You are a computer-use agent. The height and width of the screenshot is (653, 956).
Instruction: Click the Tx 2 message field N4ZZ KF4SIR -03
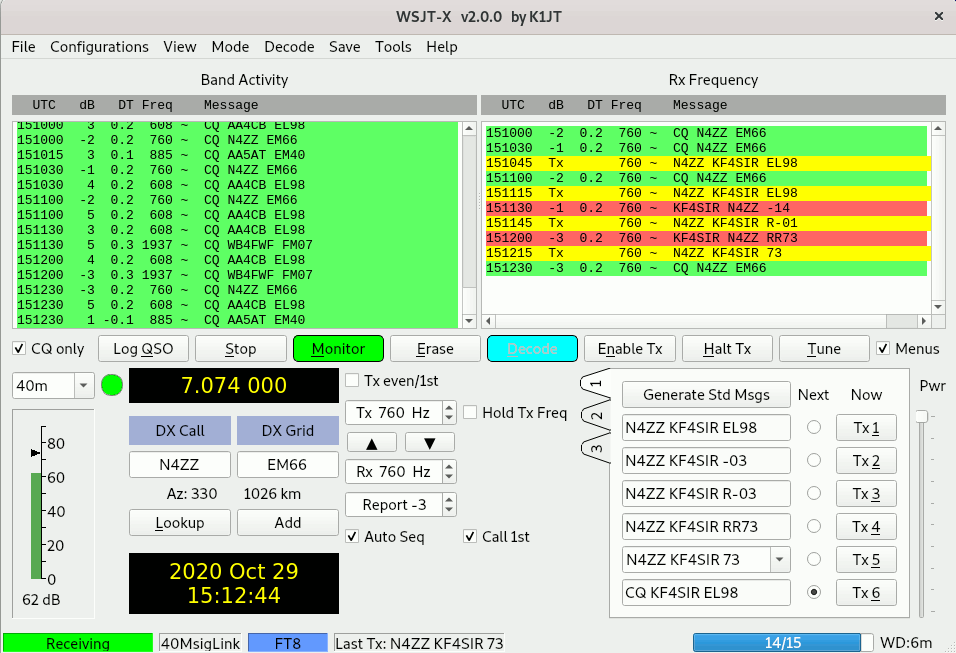tap(707, 461)
